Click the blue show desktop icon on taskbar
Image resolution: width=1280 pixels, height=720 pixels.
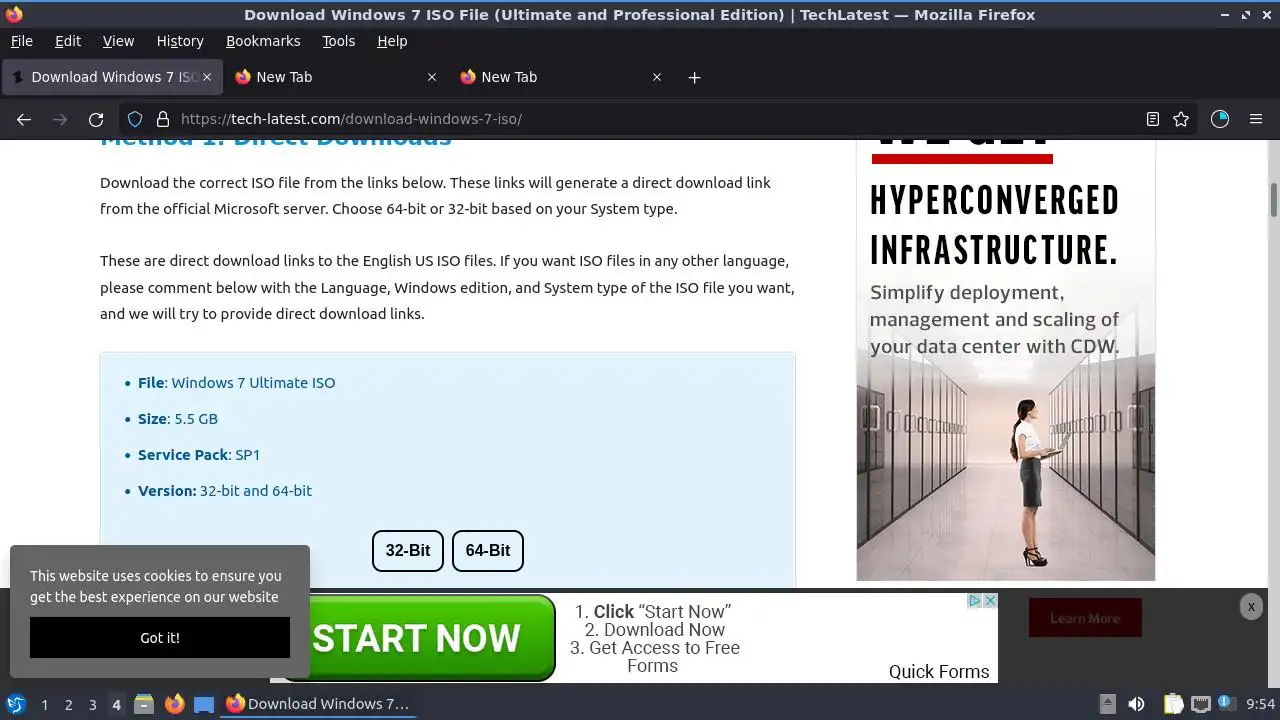coord(204,704)
